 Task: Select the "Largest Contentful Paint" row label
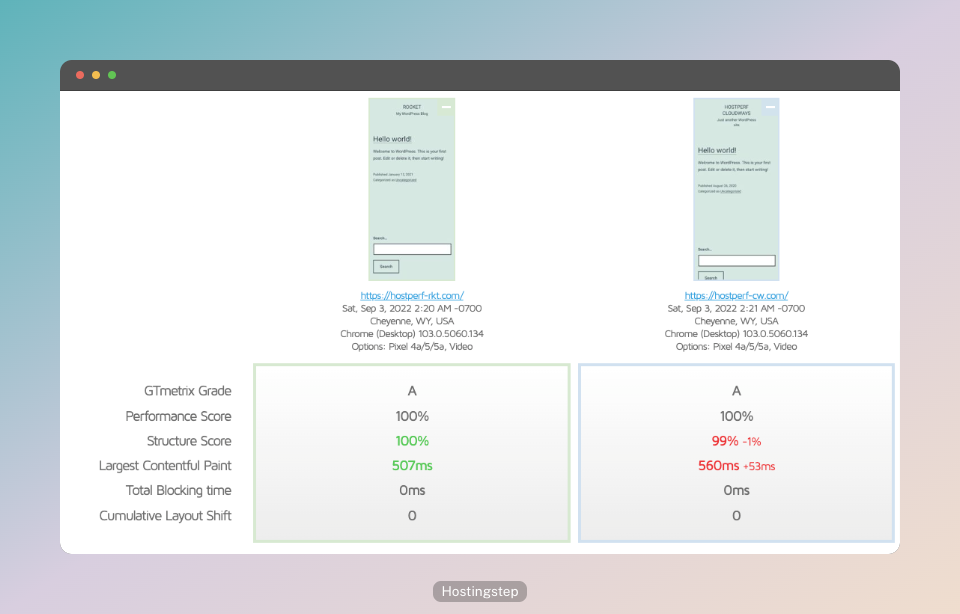(x=165, y=466)
